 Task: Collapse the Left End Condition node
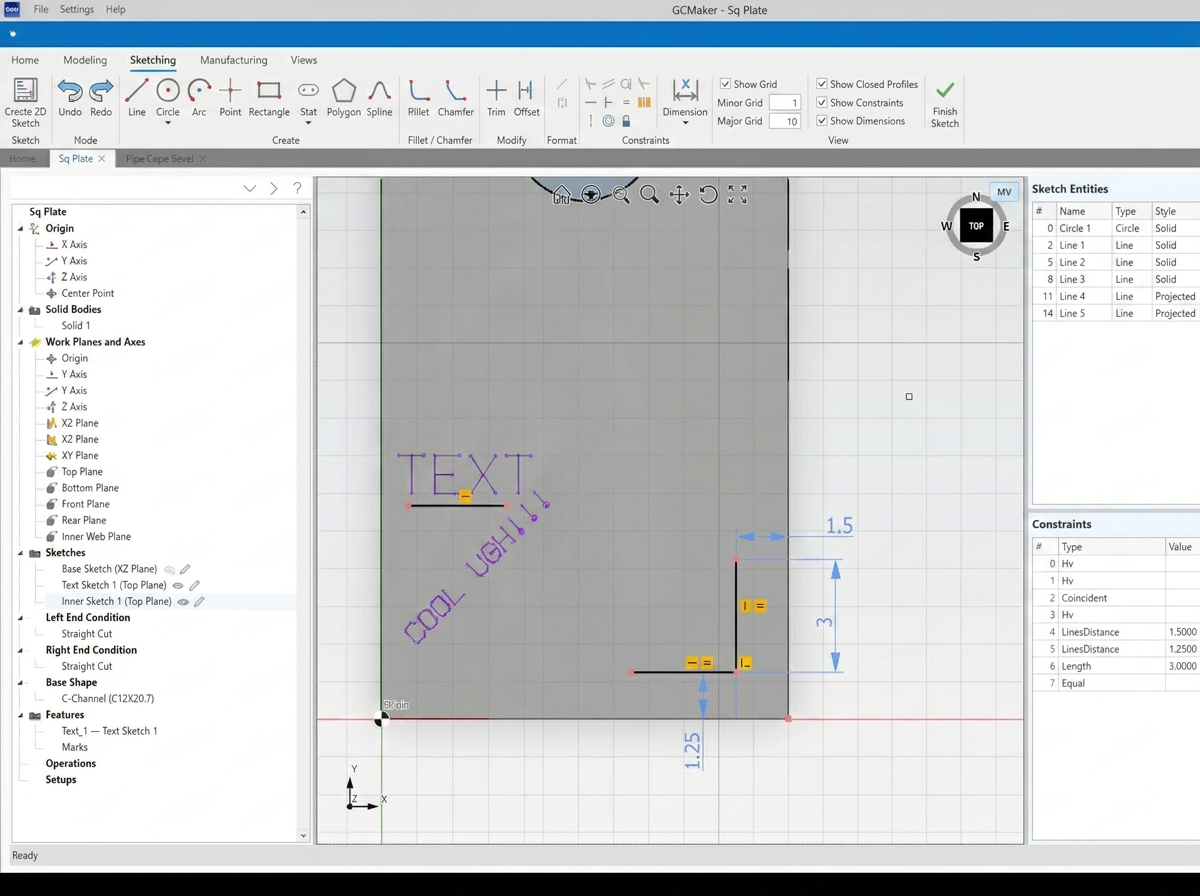[21, 618]
